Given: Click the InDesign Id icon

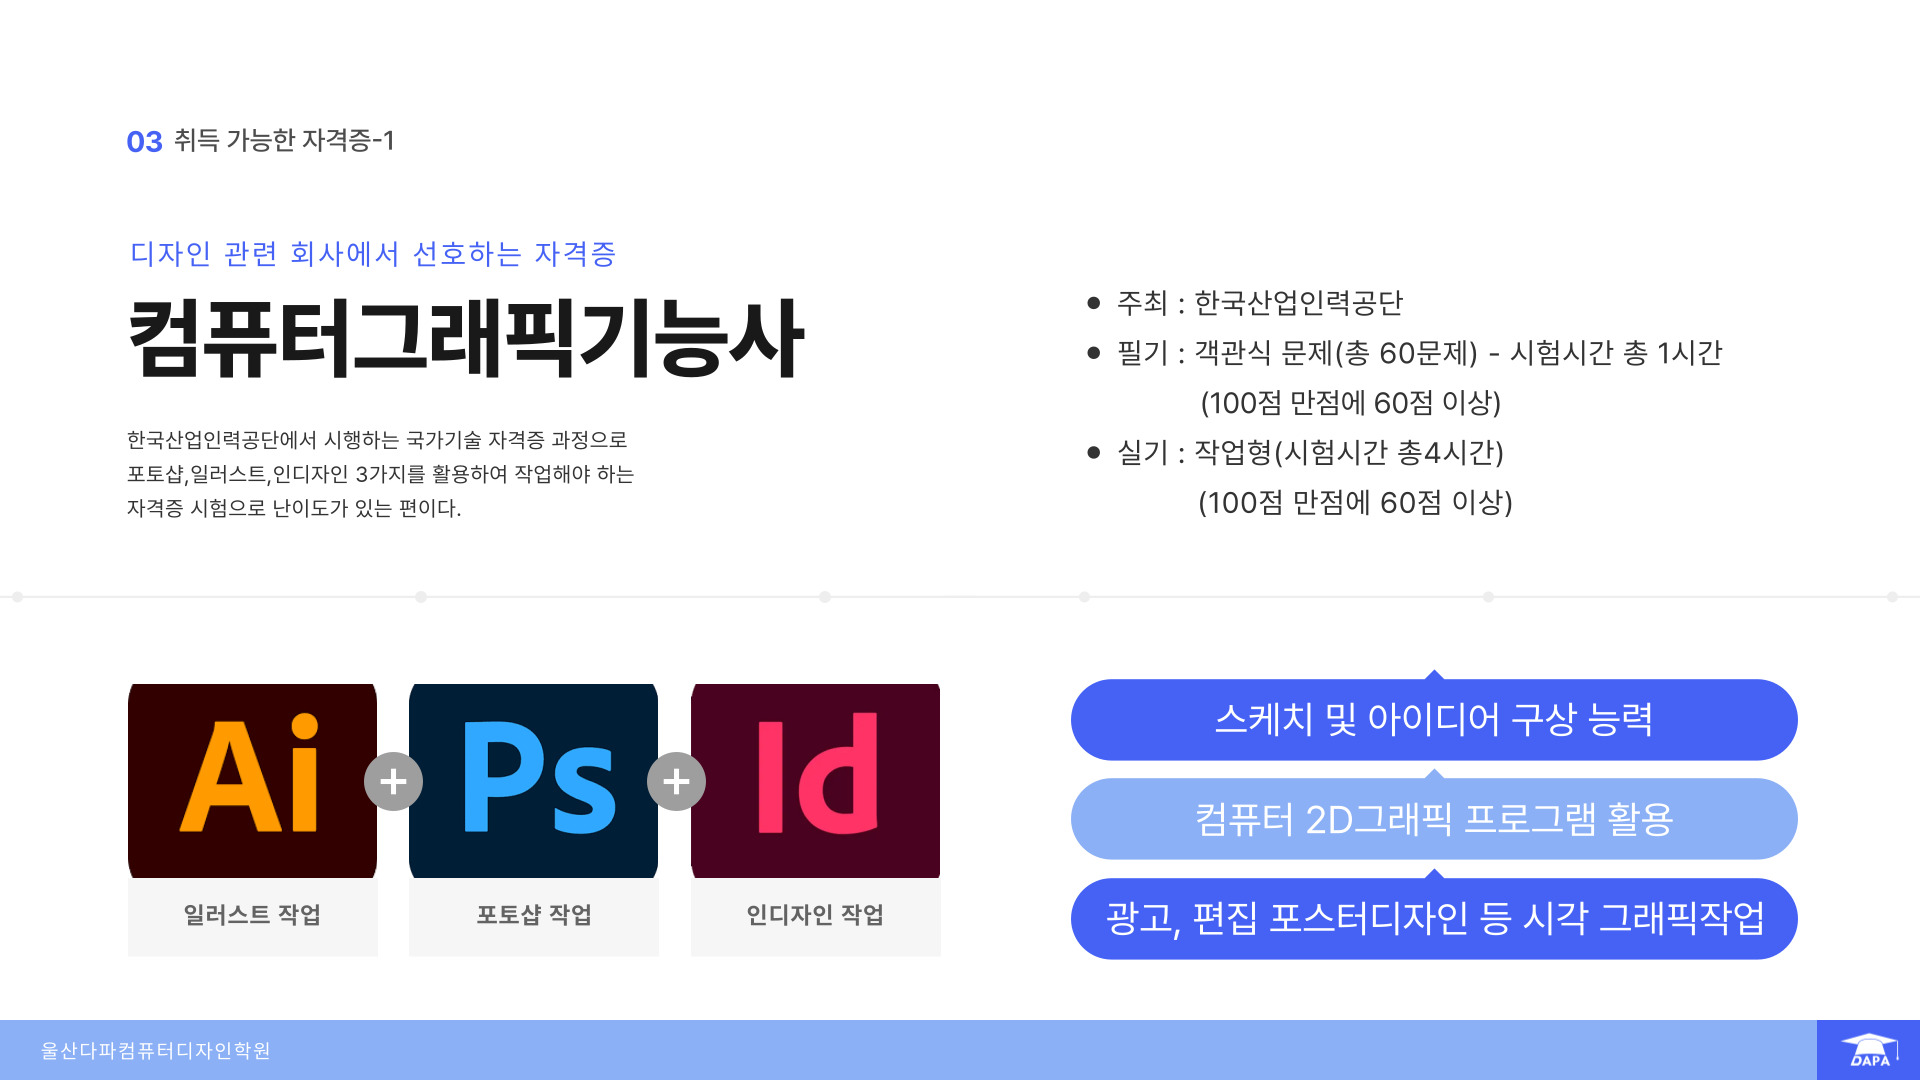Looking at the screenshot, I should tap(815, 780).
